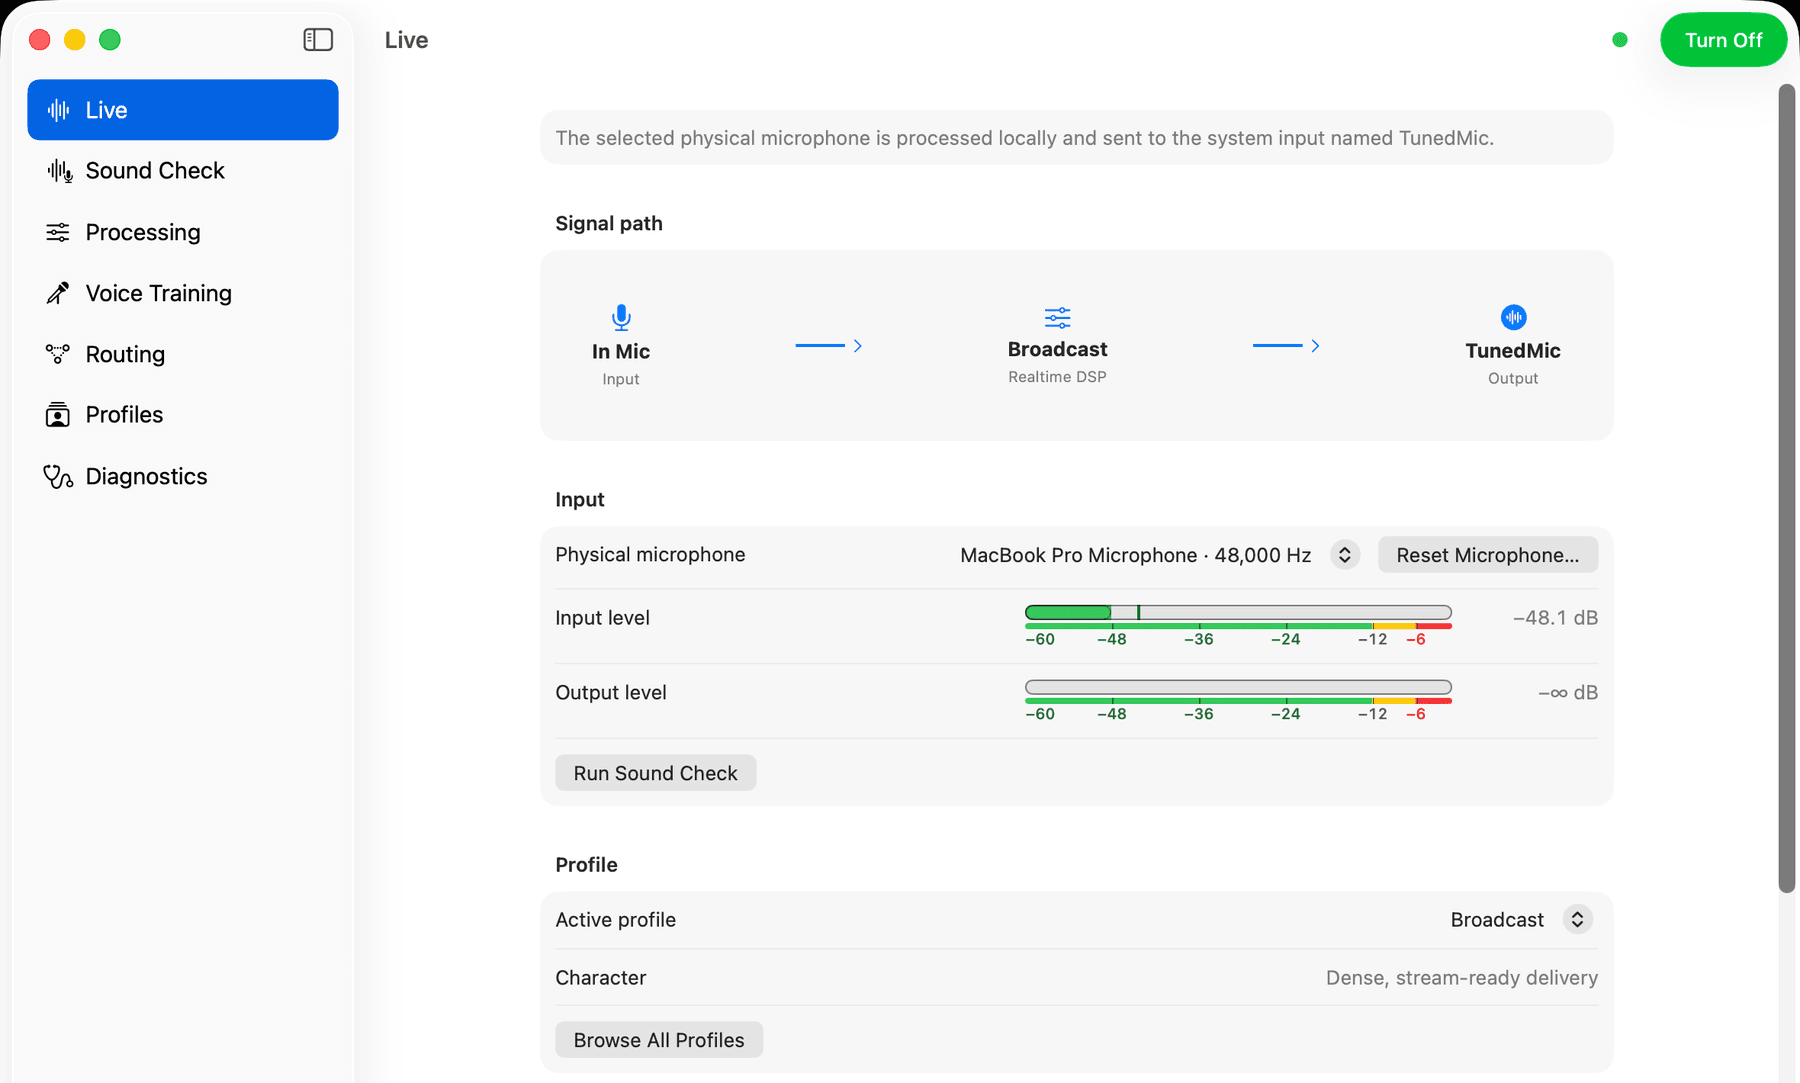The width and height of the screenshot is (1800, 1083).
Task: Click the arrow between In Mic and Broadcast
Action: (829, 346)
